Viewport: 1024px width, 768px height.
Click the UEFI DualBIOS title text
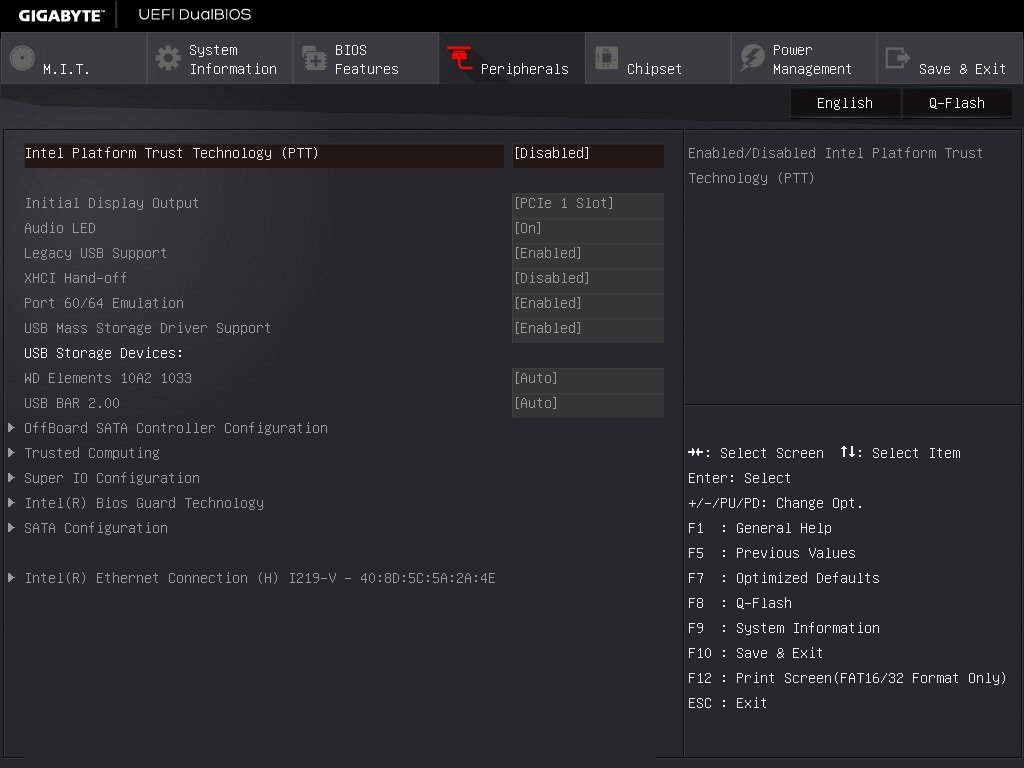tap(195, 14)
